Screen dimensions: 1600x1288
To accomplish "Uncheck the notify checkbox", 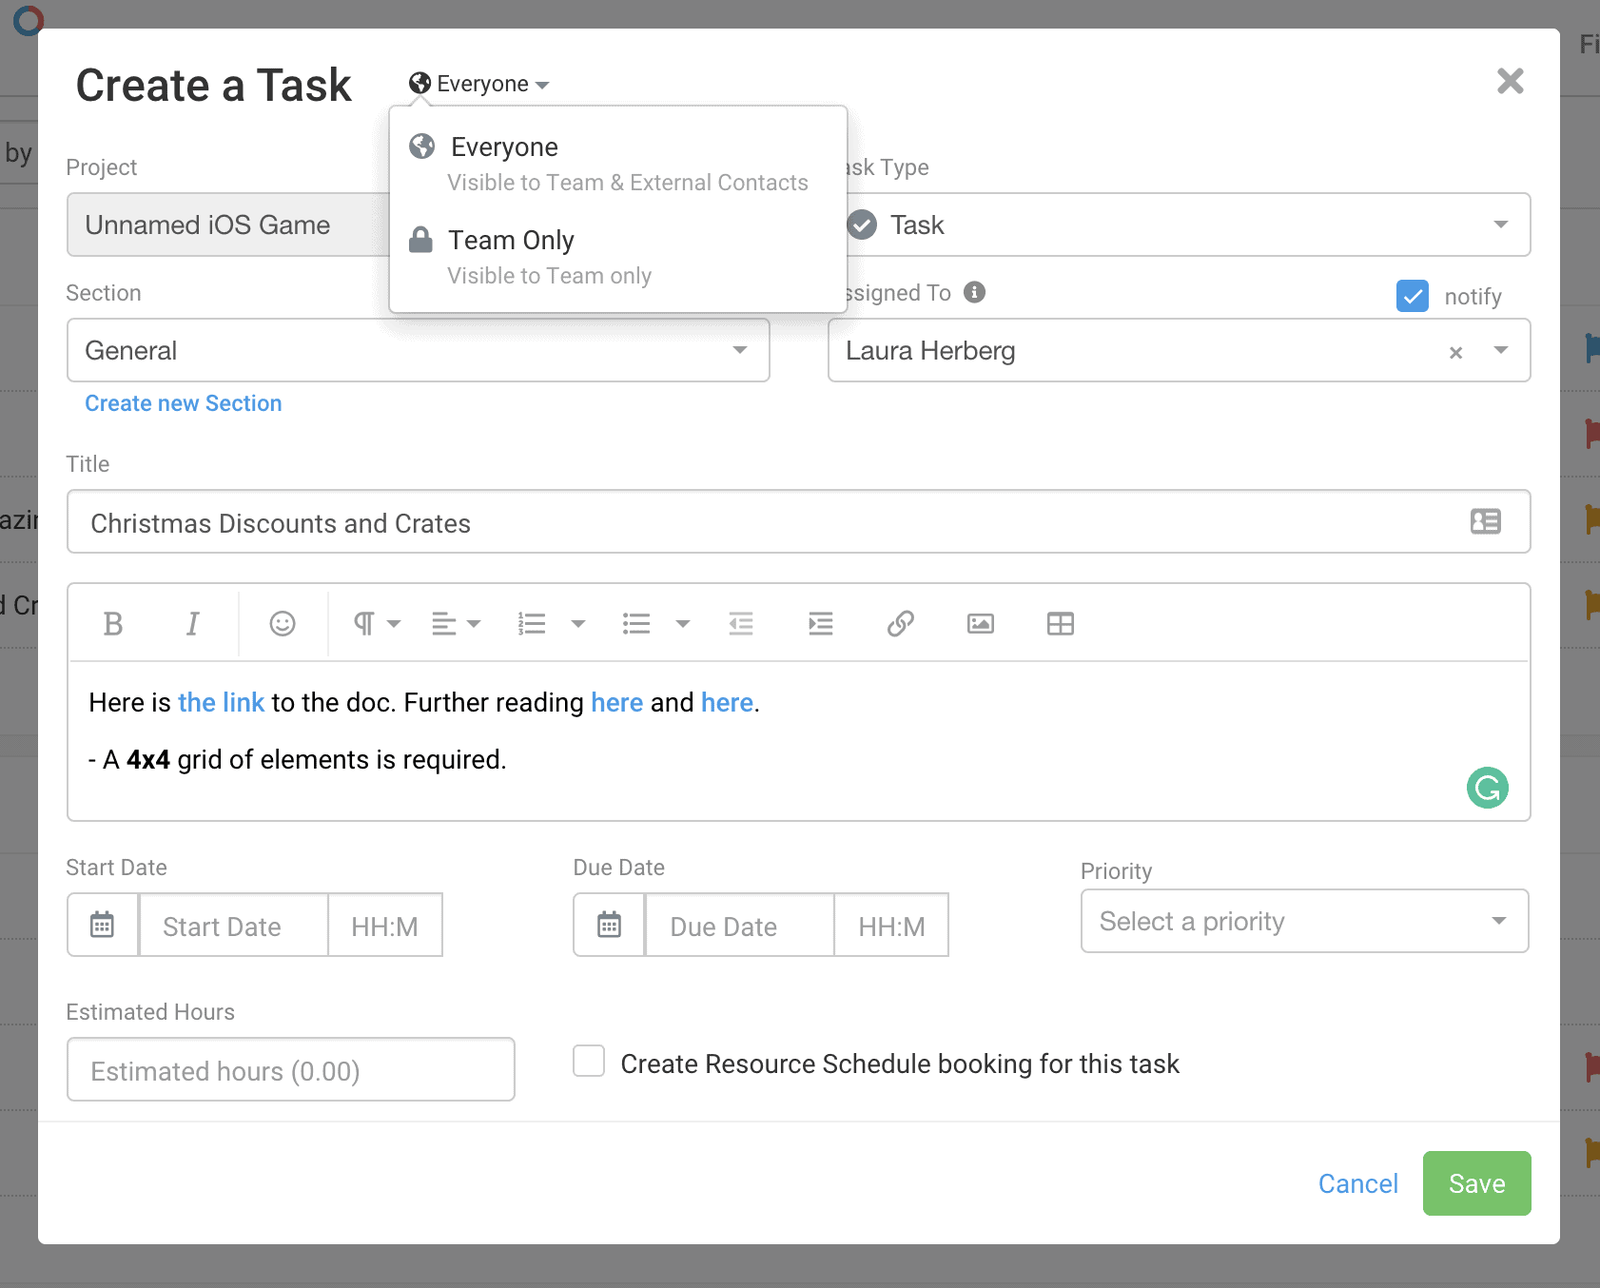I will (1412, 296).
